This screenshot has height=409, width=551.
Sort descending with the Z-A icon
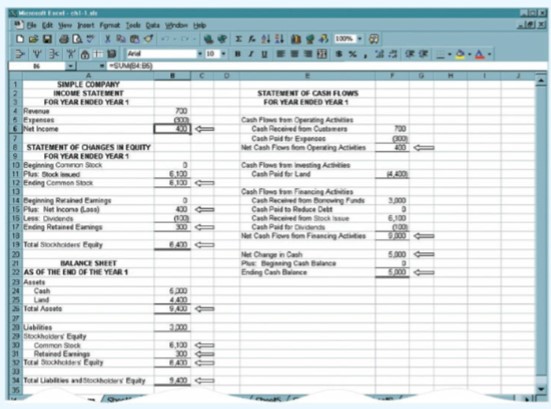click(279, 39)
